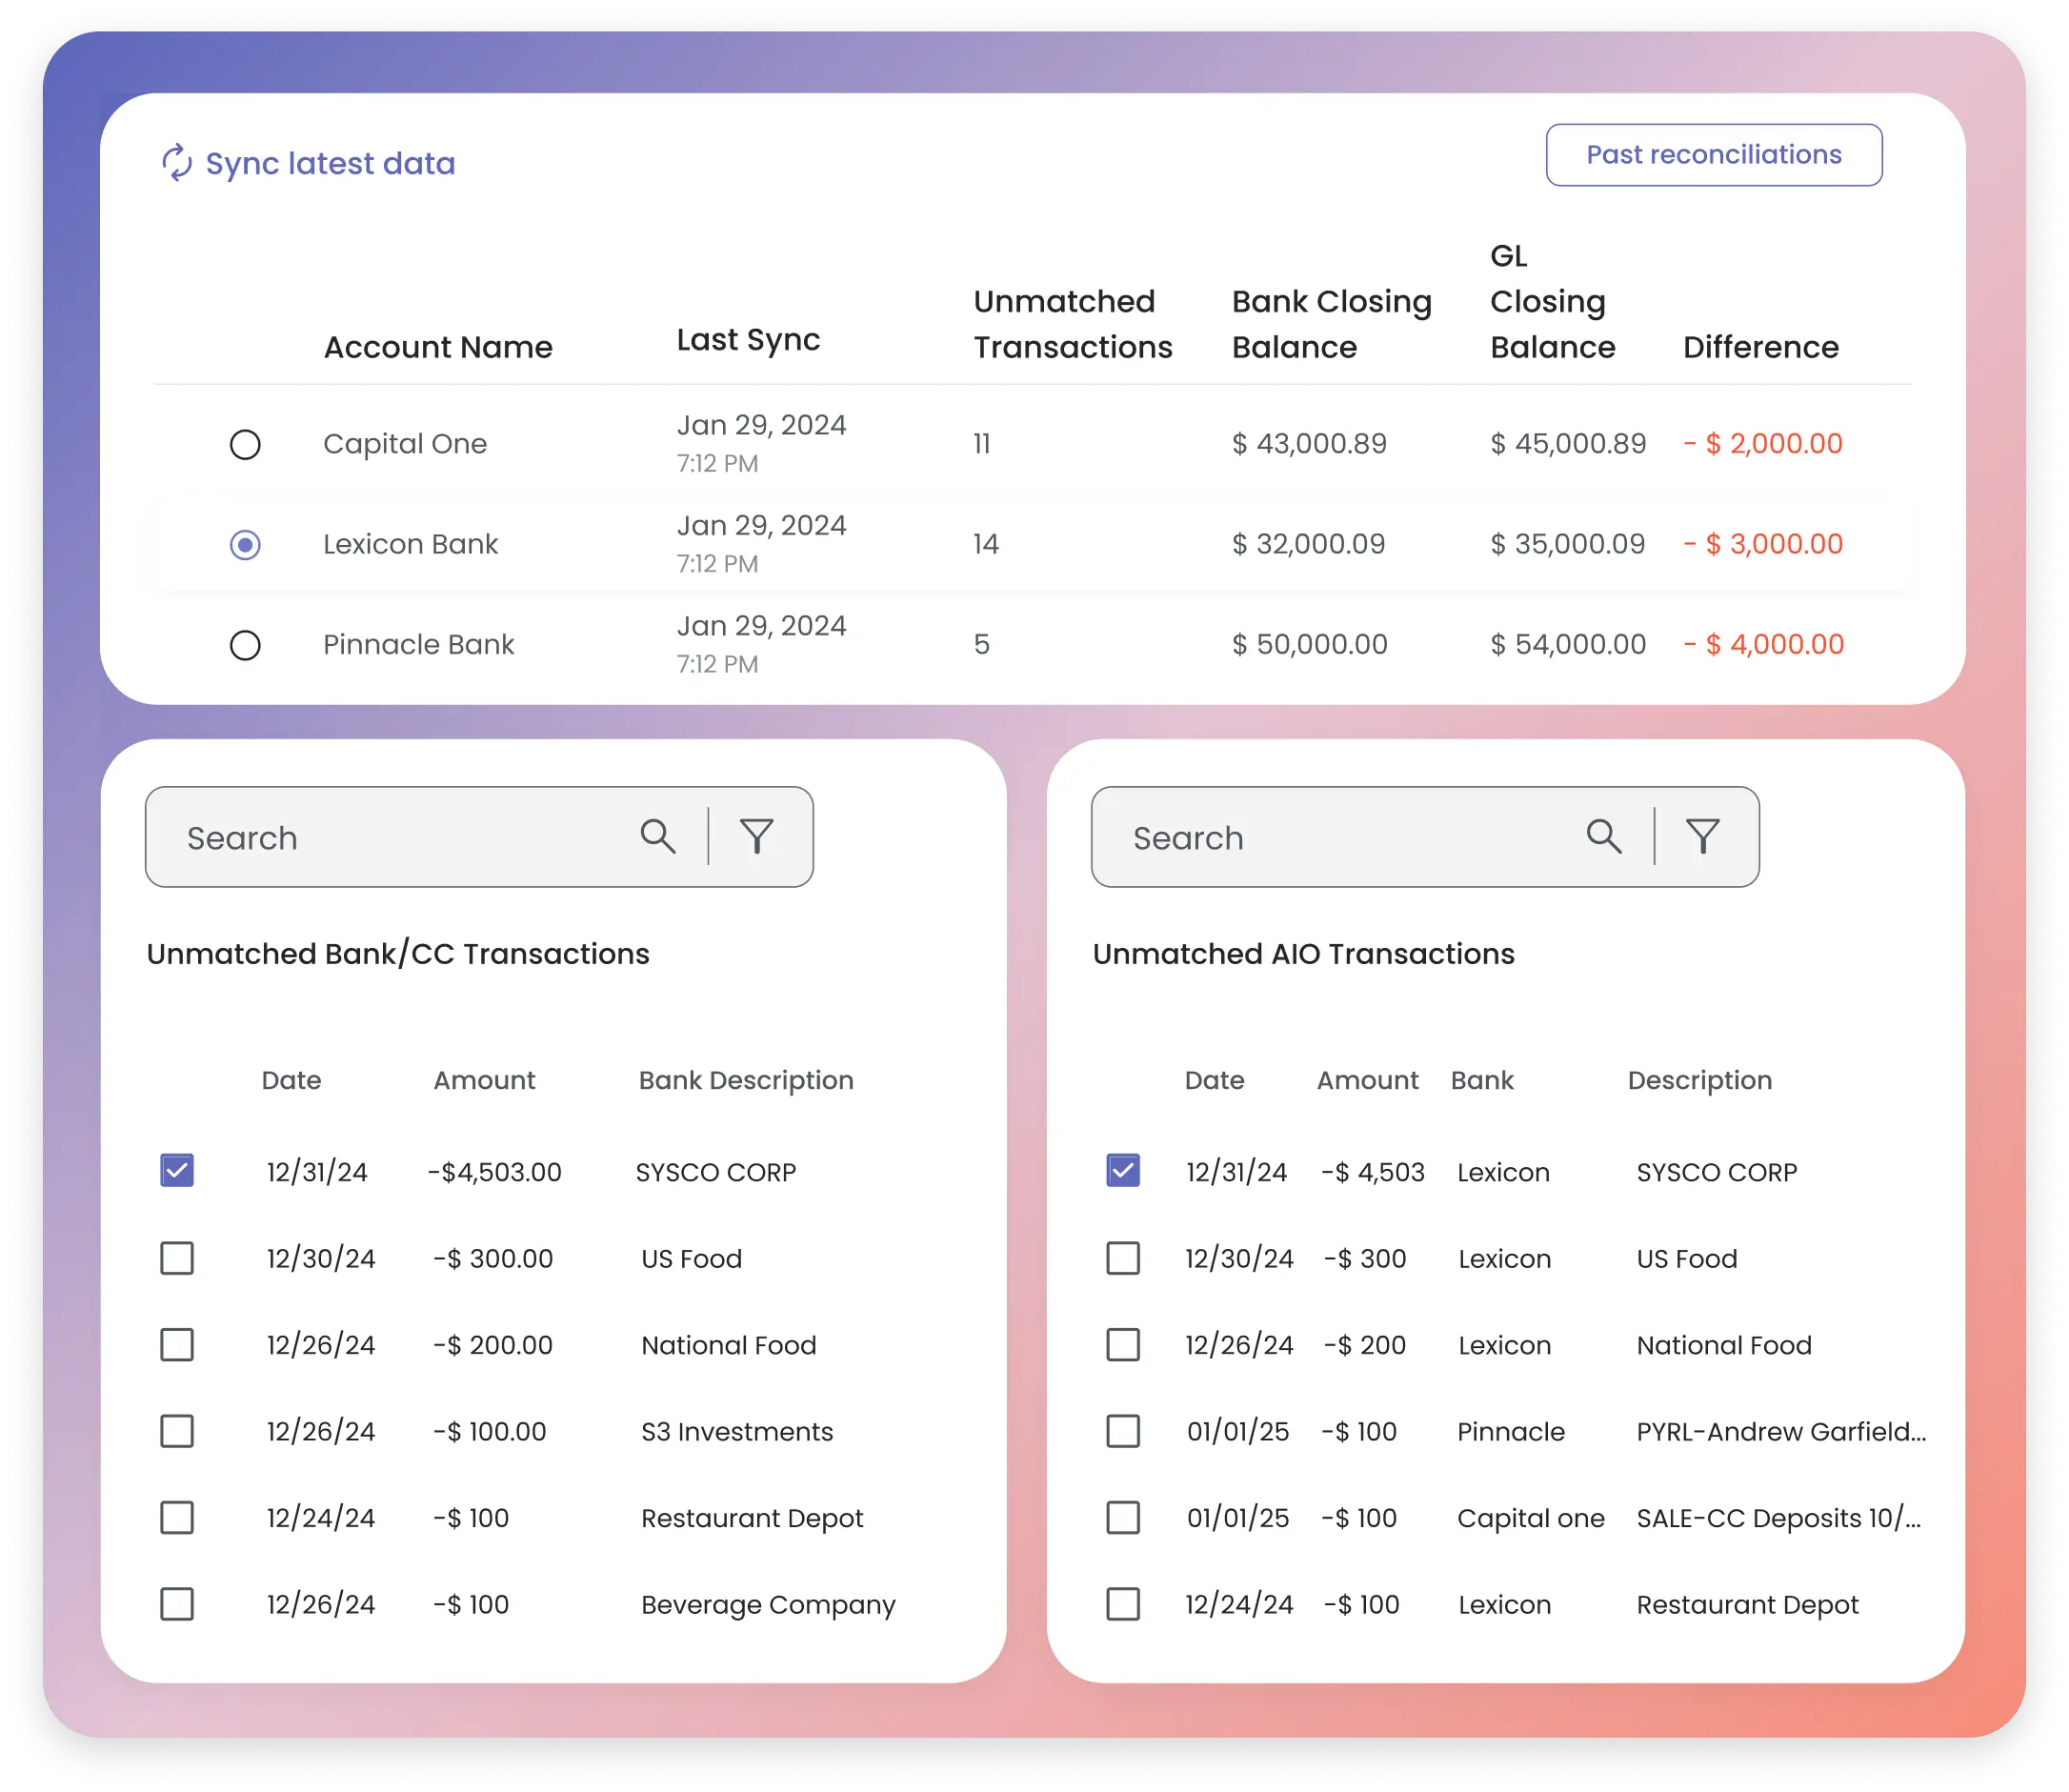The height and width of the screenshot is (1792, 2069).
Task: Click the SALE-CC Deposits 10/... description
Action: click(1779, 1518)
